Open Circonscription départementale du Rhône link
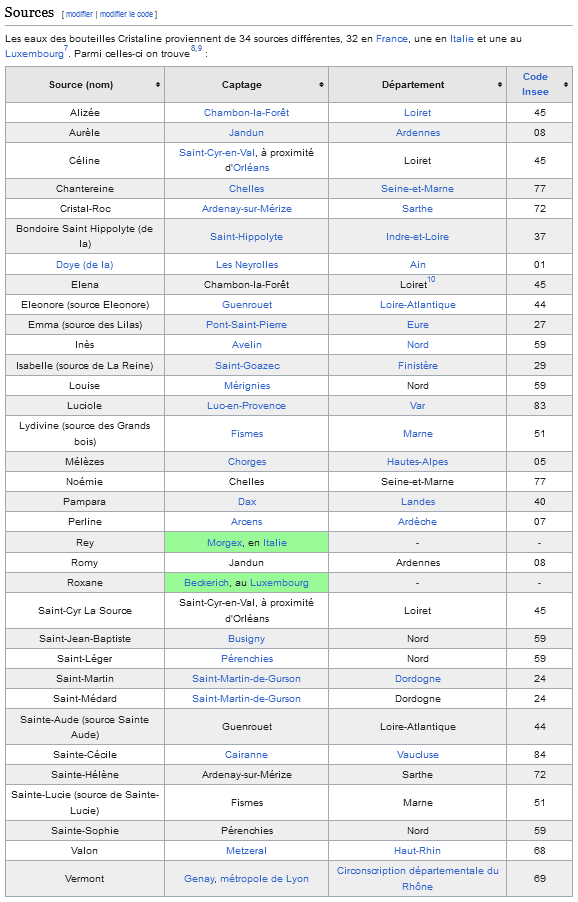Screen dimensions: 578x902 [x=418, y=878]
